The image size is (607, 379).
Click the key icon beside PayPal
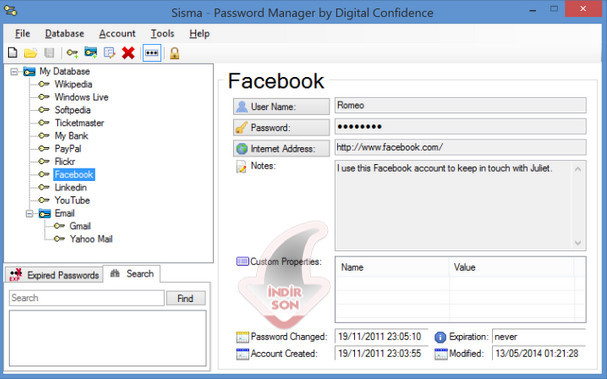pos(44,148)
